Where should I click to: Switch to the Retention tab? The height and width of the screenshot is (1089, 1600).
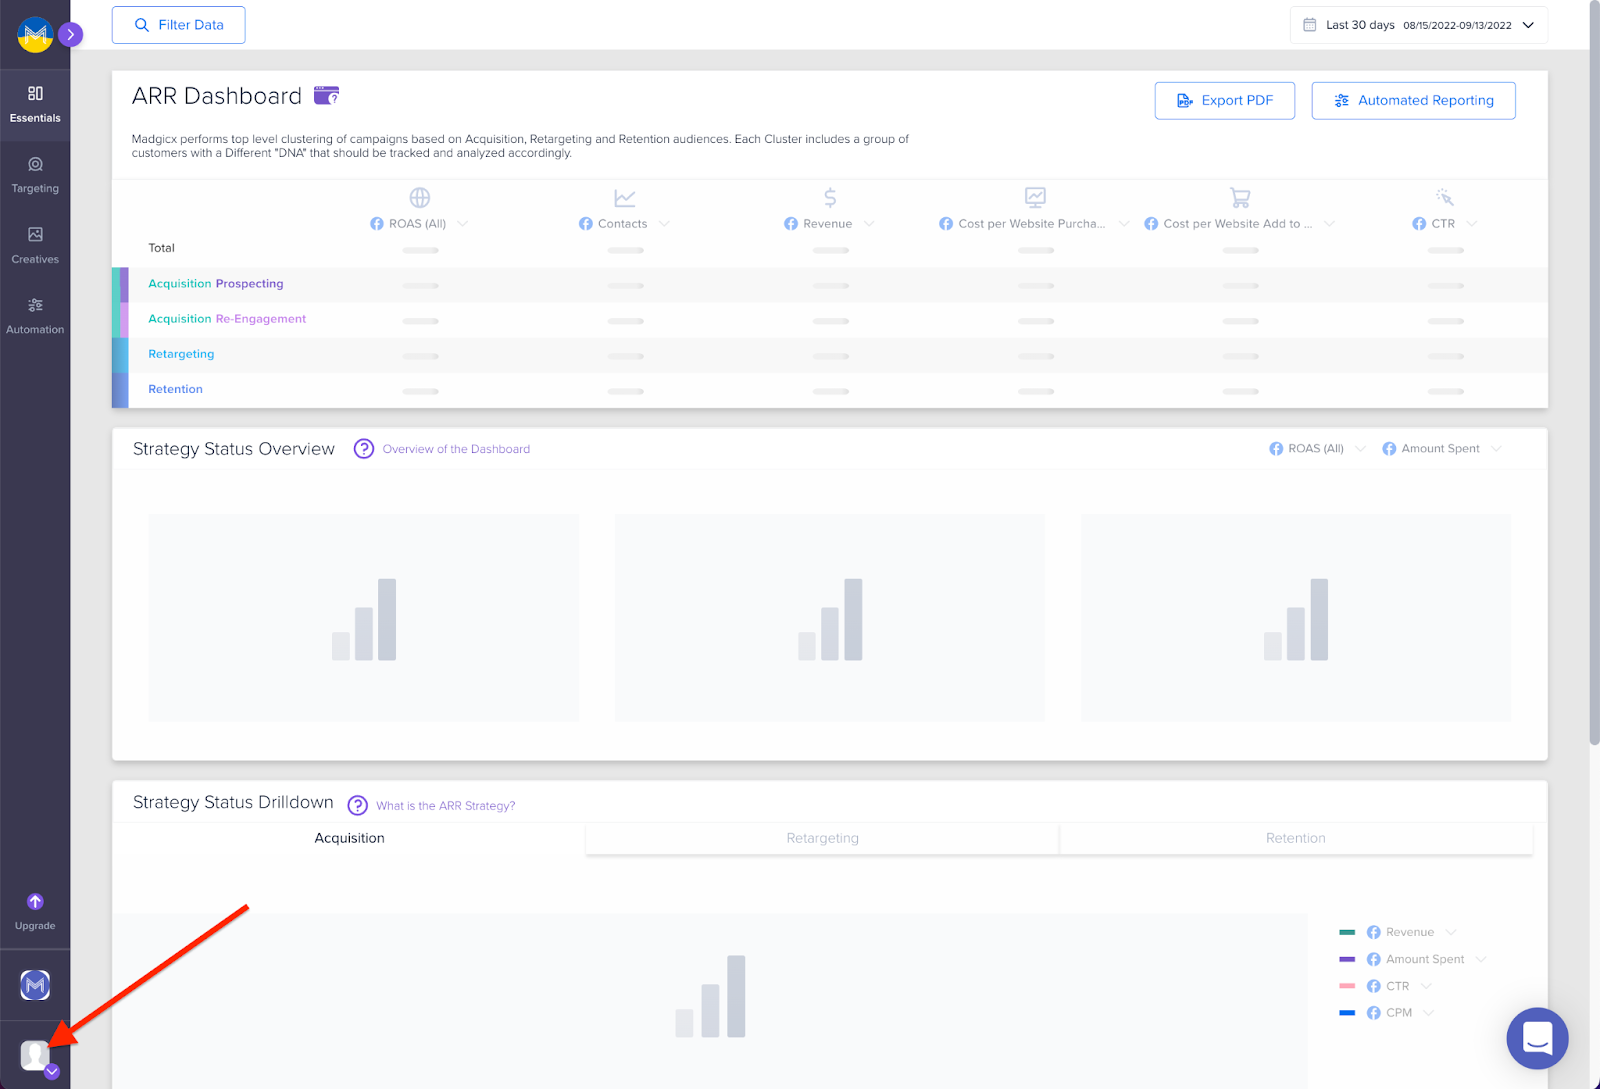point(1295,838)
